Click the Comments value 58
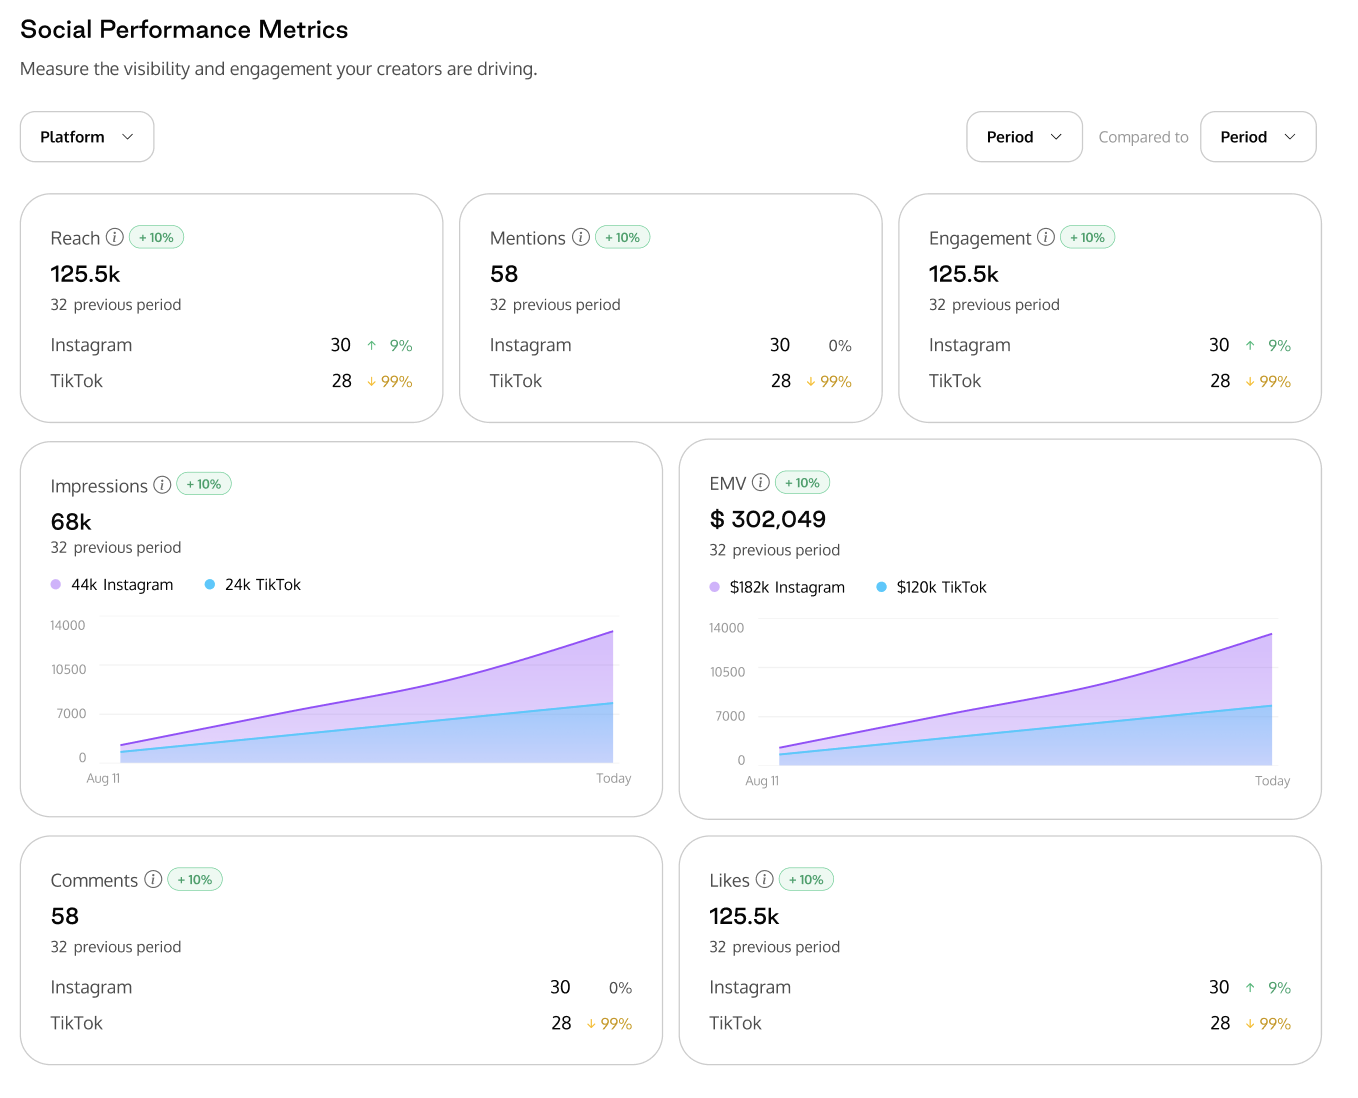 (65, 916)
